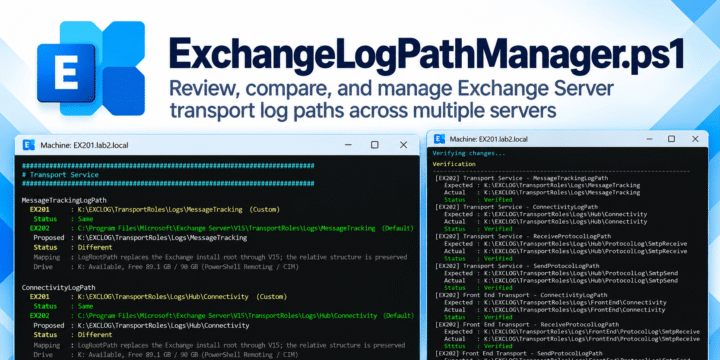Screen dimensions: 720x360
Task: Click the Exchange icon in right window title bar
Action: 439,139
